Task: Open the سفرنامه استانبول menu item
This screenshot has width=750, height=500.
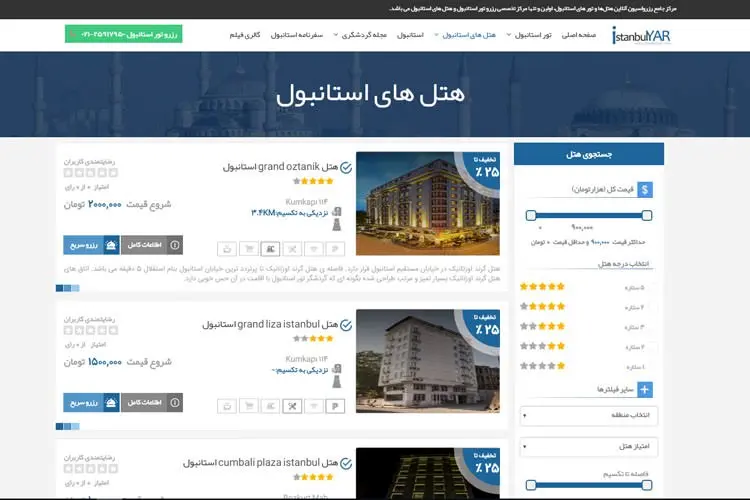Action: (x=297, y=35)
